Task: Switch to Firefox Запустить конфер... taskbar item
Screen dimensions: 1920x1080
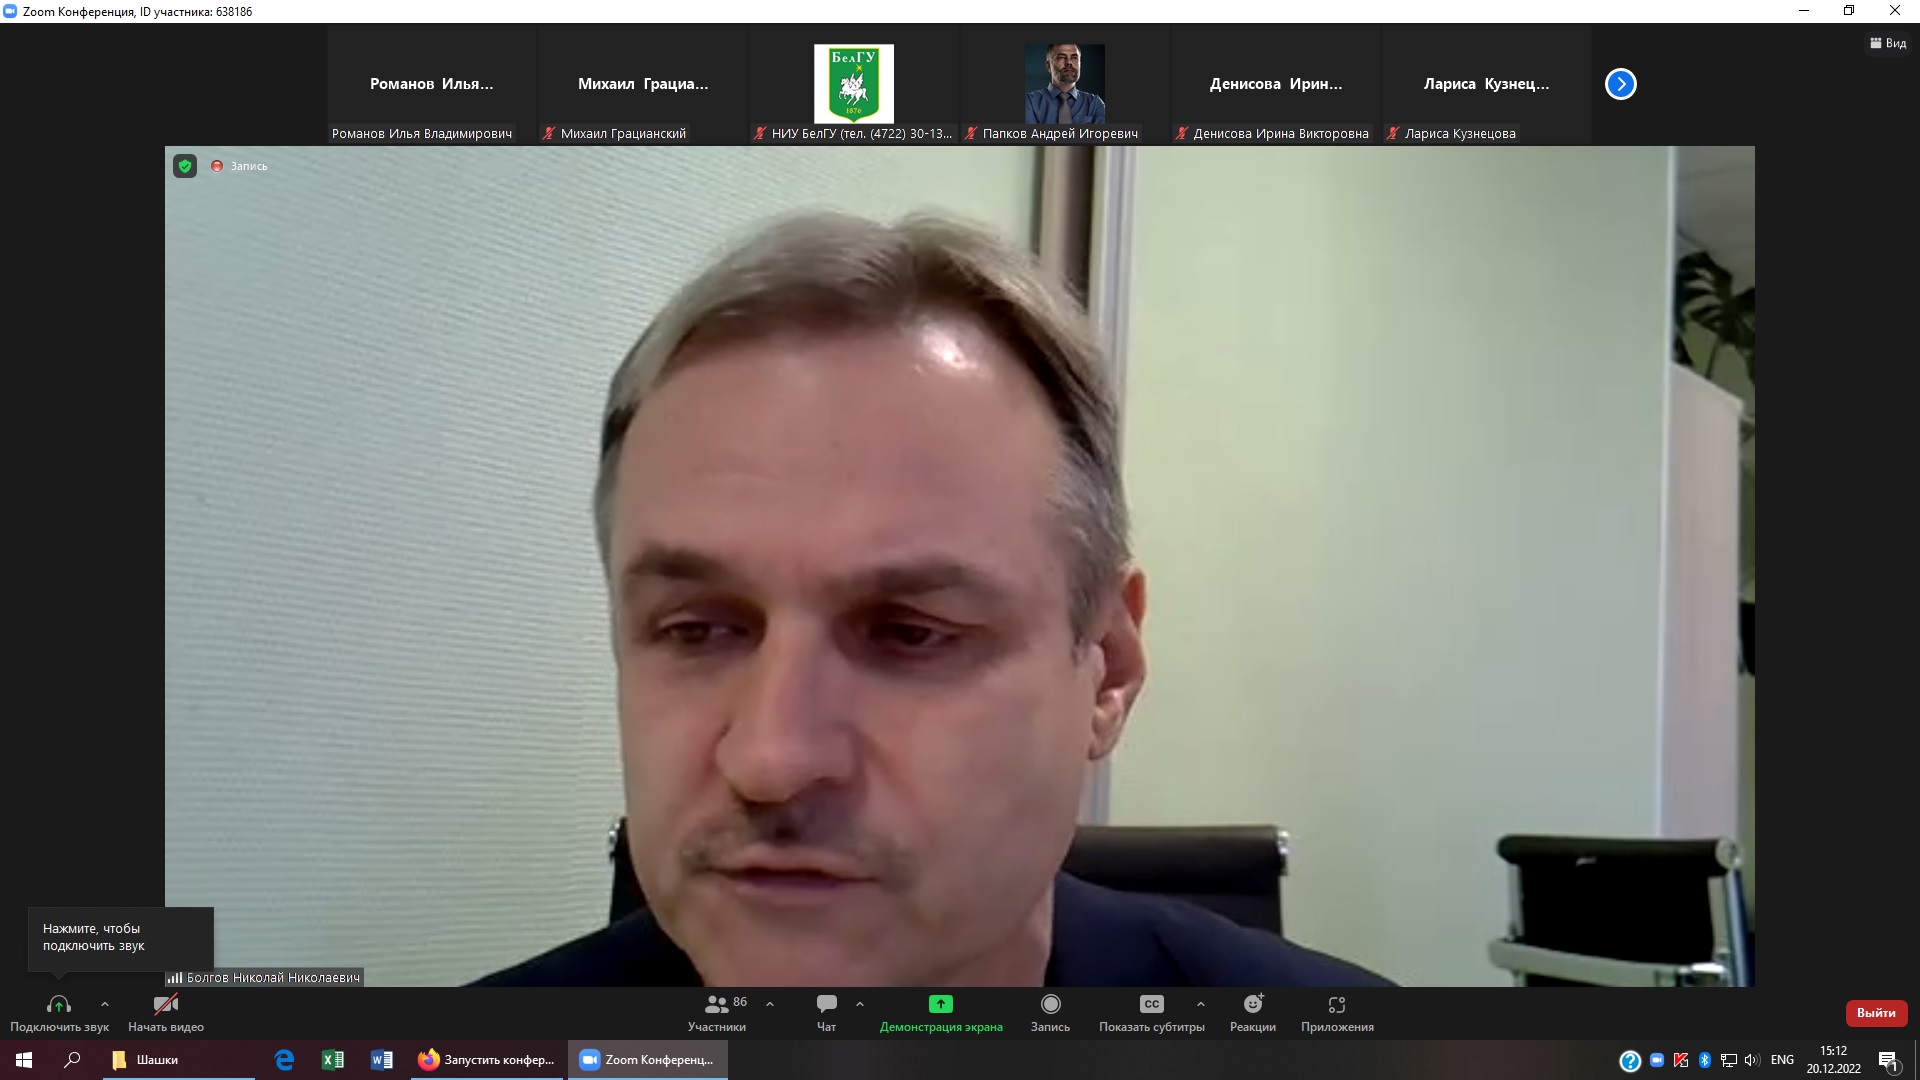Action: coord(487,1060)
